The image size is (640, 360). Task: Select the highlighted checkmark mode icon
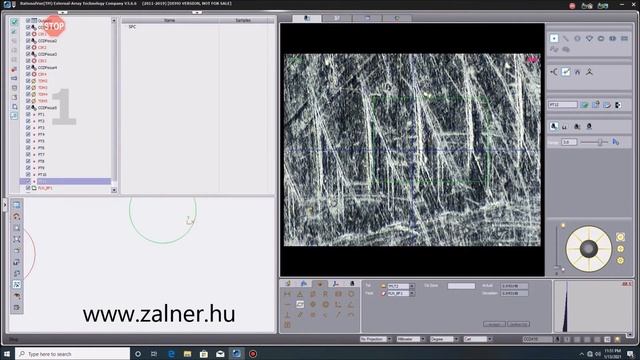(x=566, y=72)
